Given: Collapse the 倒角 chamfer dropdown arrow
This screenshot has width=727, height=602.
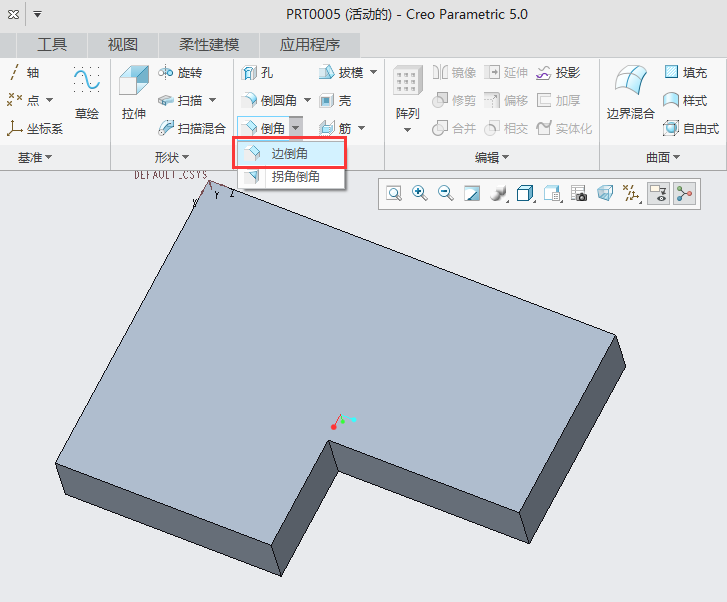Looking at the screenshot, I should (295, 128).
